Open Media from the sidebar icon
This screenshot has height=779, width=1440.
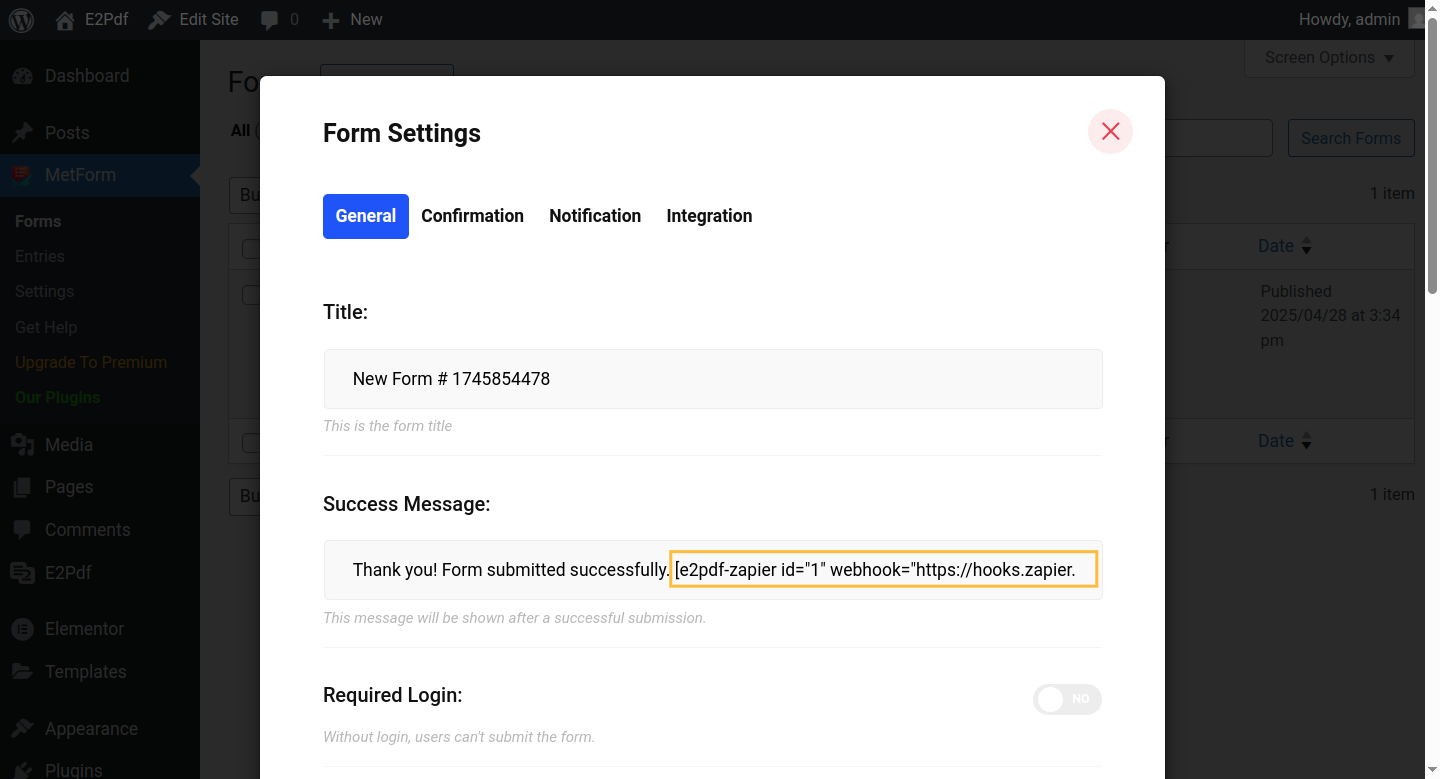coord(22,445)
